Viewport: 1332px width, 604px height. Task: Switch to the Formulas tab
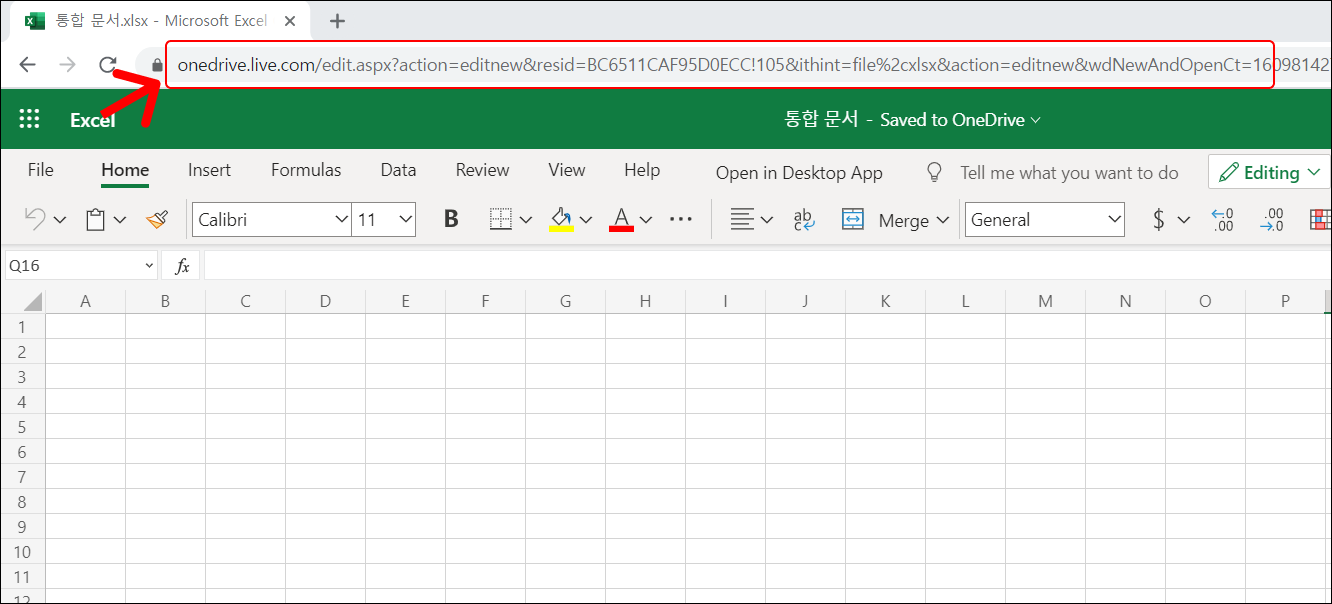[306, 170]
